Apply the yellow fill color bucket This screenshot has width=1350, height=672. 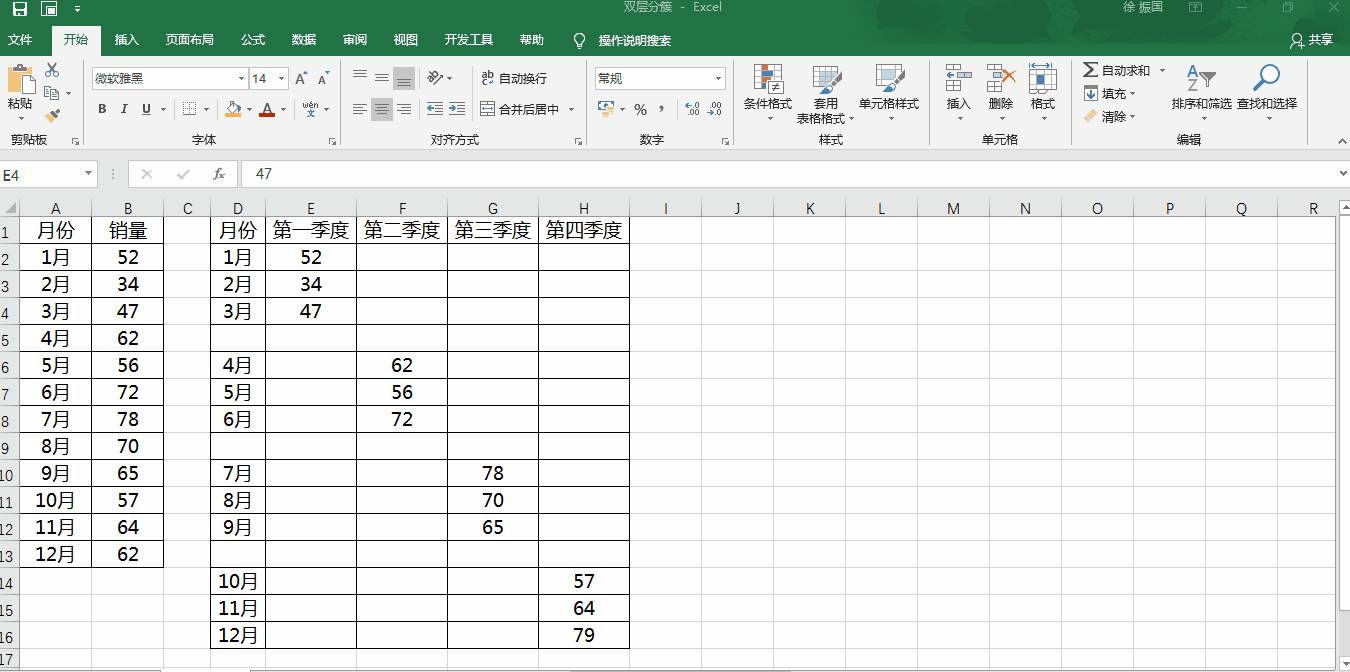(x=233, y=109)
